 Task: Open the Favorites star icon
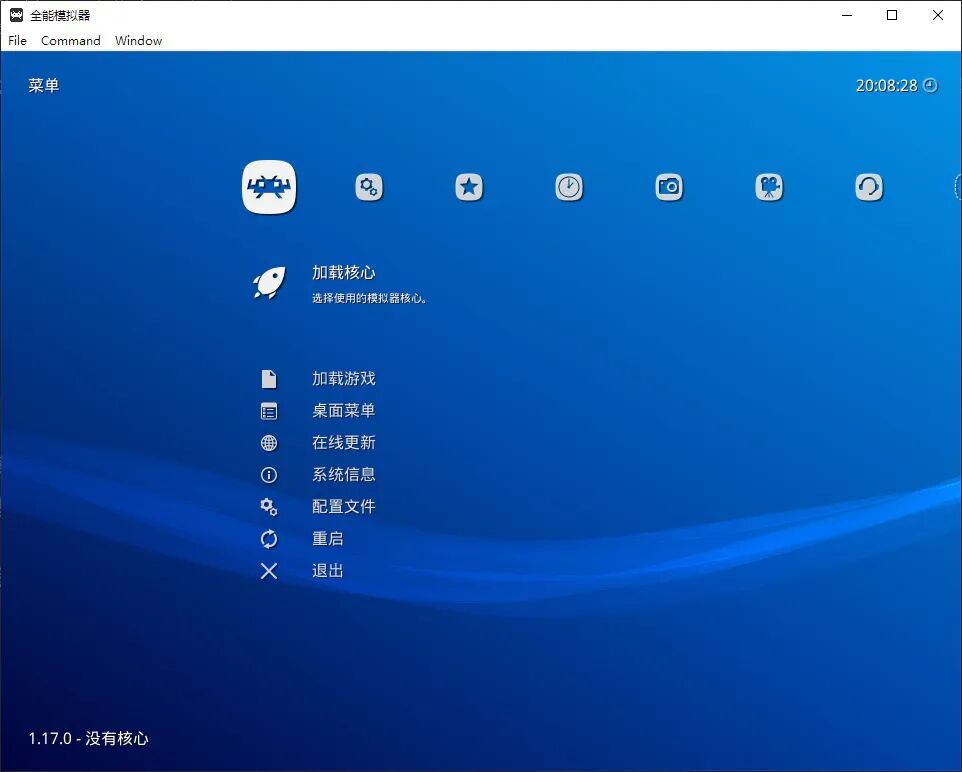[469, 186]
